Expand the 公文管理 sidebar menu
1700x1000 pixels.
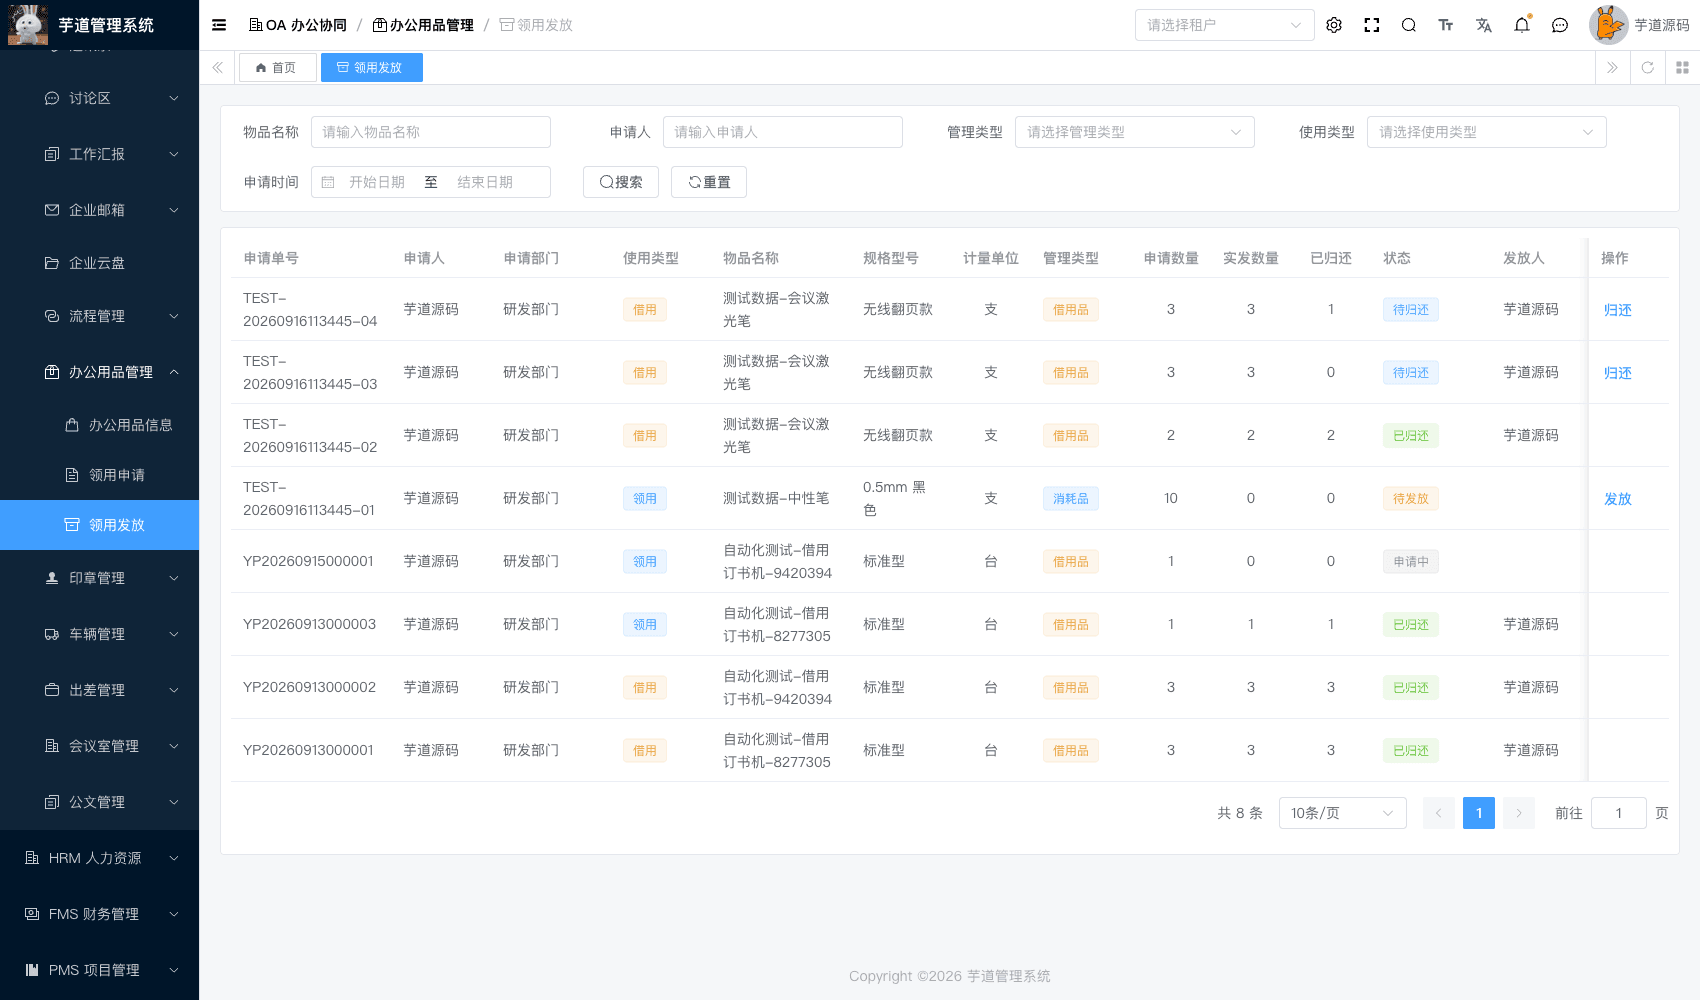pyautogui.click(x=100, y=802)
